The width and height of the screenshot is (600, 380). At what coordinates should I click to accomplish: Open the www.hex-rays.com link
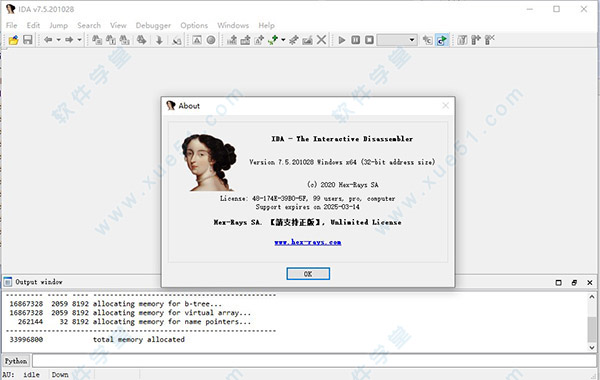[x=308, y=242]
